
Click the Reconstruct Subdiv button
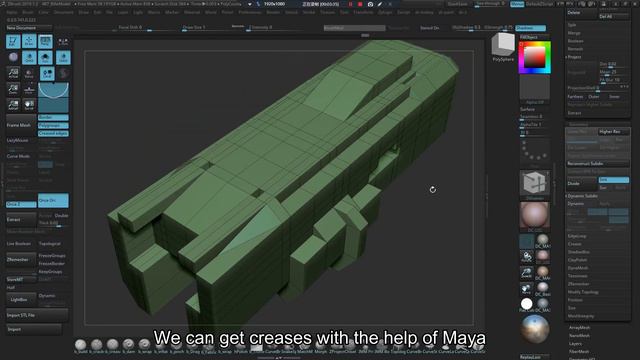click(x=598, y=164)
